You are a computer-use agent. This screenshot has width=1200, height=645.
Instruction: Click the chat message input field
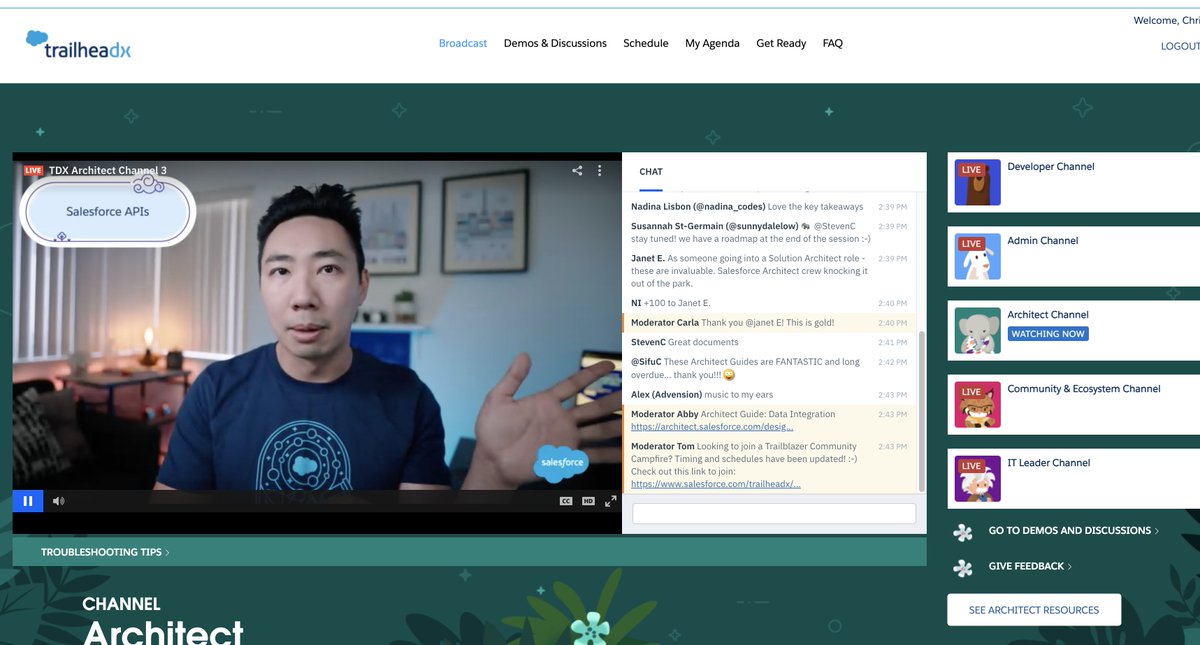(x=774, y=513)
